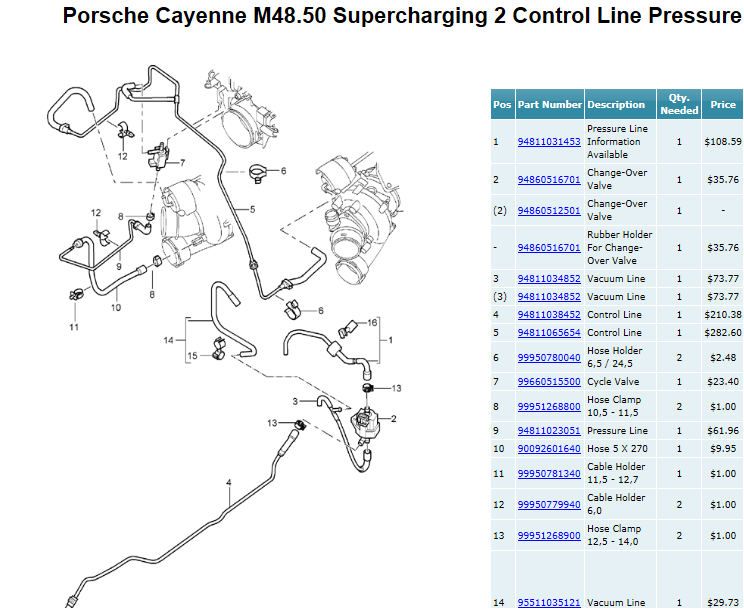Open part number 94860512501 link
Viewport: 744px width, 609px height.
[549, 210]
